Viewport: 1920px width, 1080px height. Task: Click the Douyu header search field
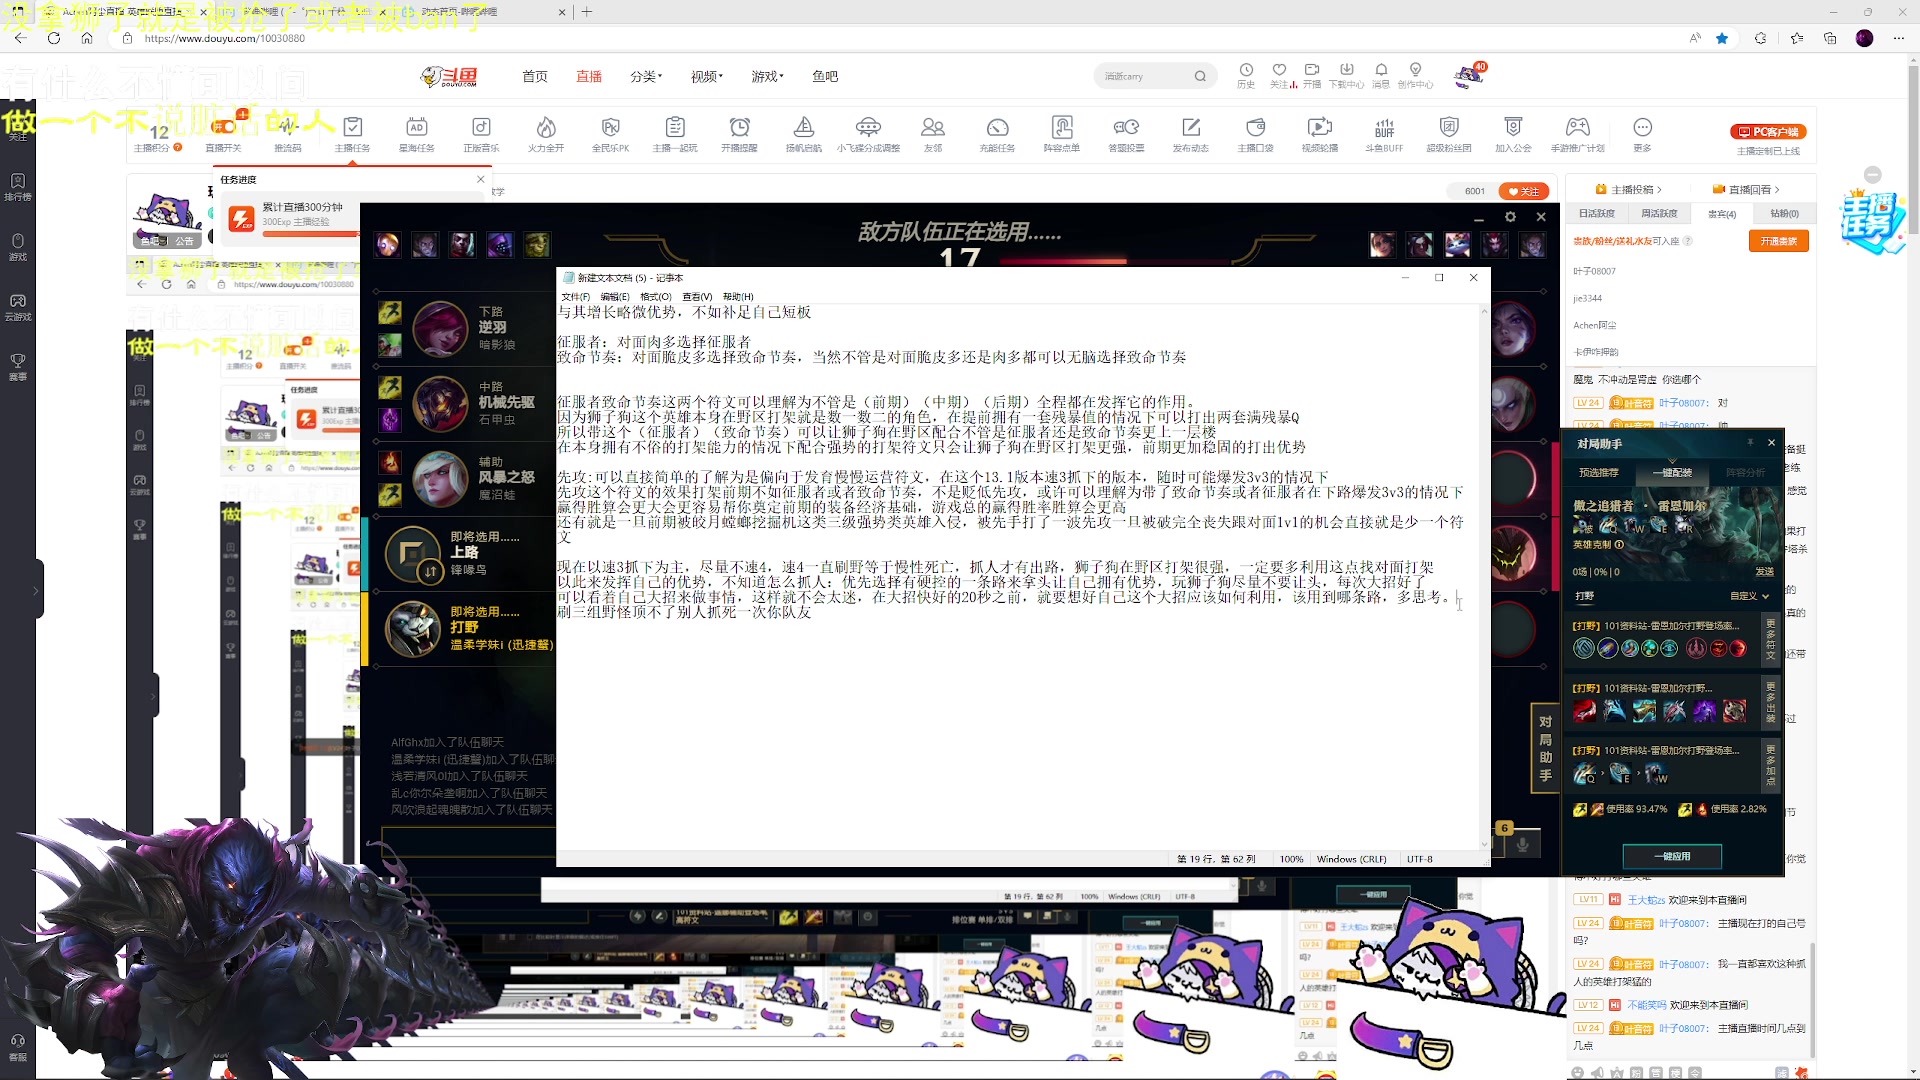1147,76
